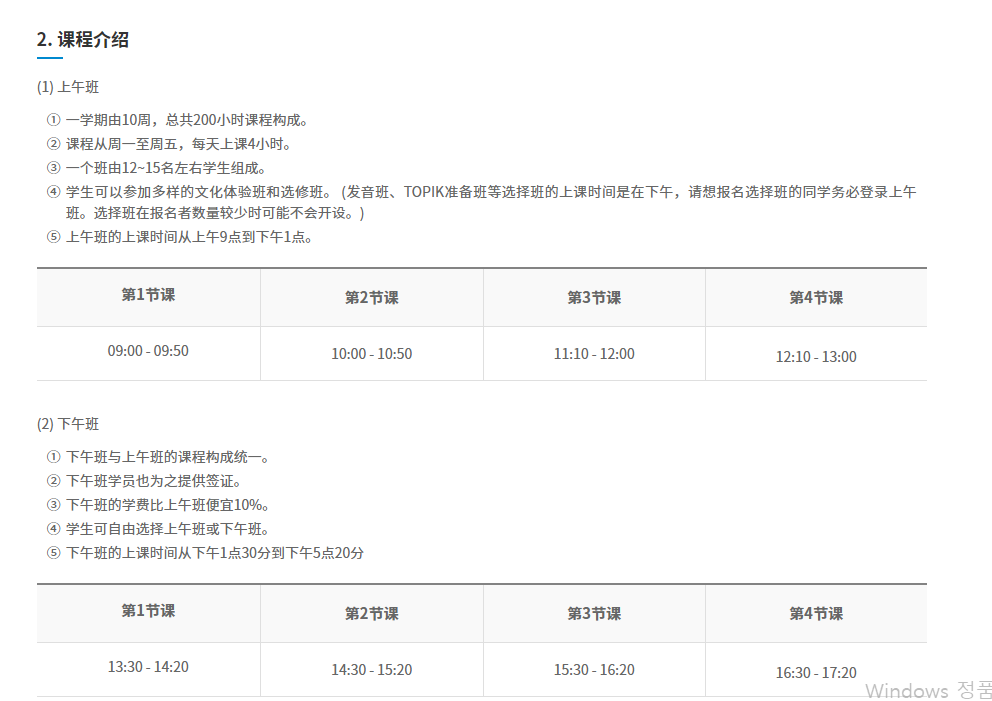Click the line "下午班的学费比上午班便宜10%"
The height and width of the screenshot is (701, 992).
coord(166,505)
